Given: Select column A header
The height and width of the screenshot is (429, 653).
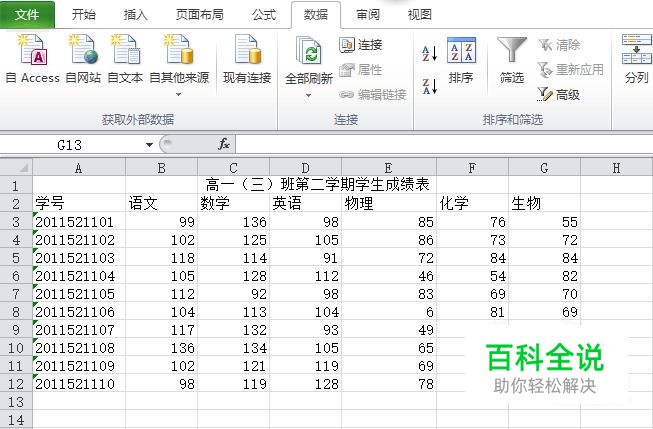Looking at the screenshot, I should tap(79, 168).
